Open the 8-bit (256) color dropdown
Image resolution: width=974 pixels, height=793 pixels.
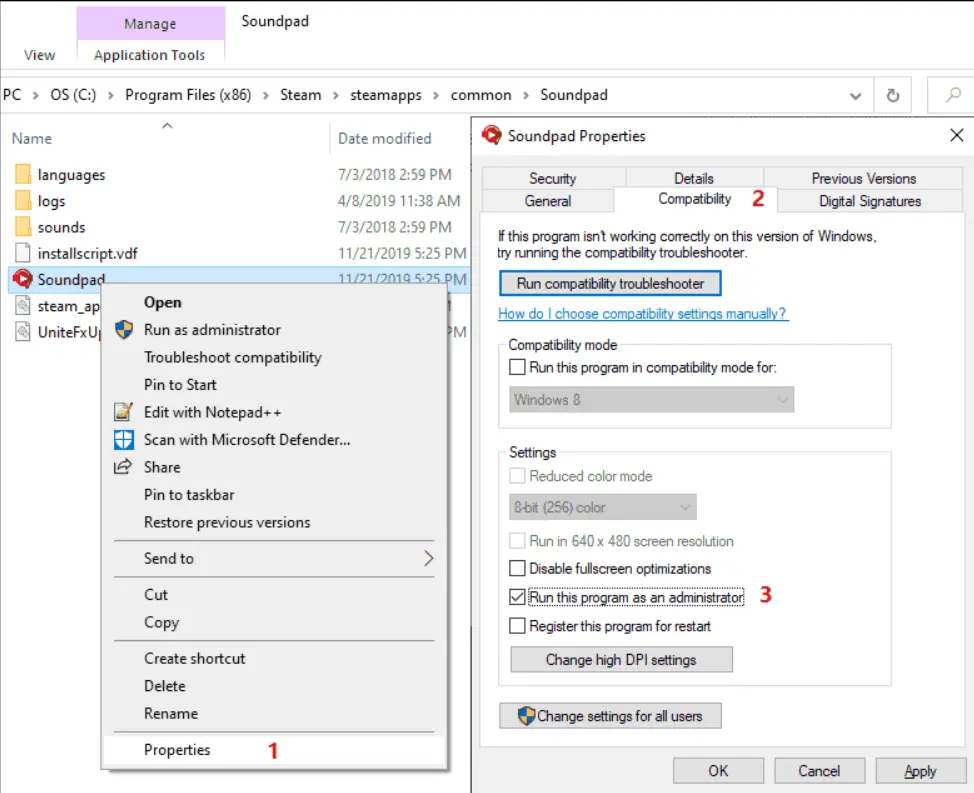pos(603,507)
